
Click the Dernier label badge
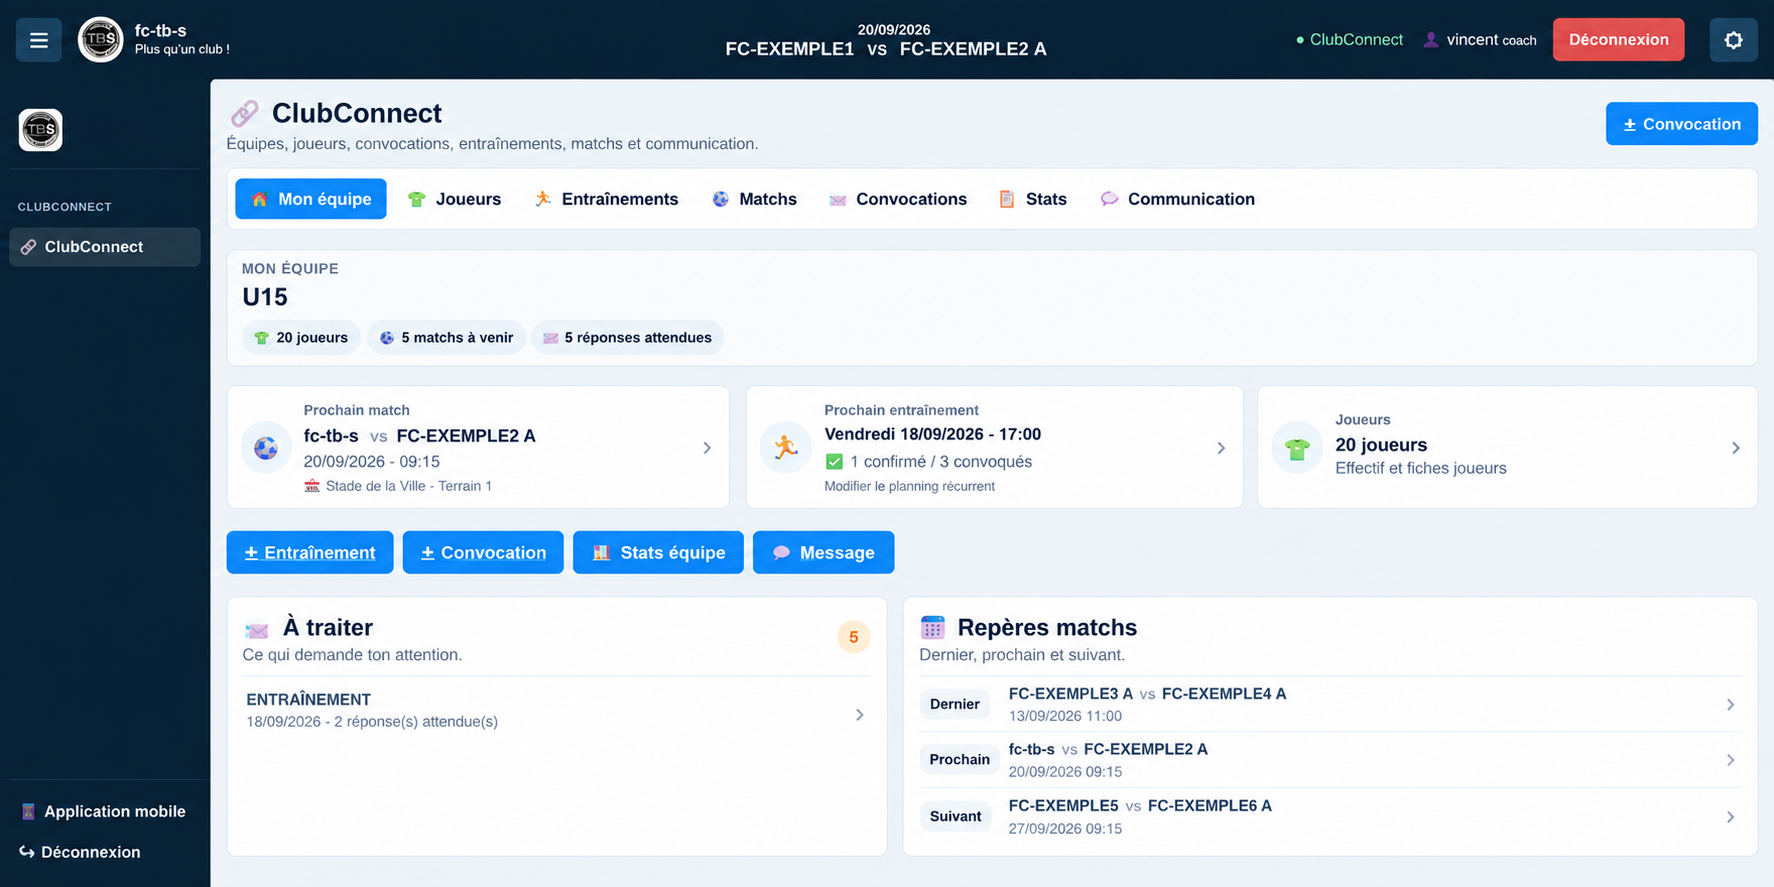(955, 704)
